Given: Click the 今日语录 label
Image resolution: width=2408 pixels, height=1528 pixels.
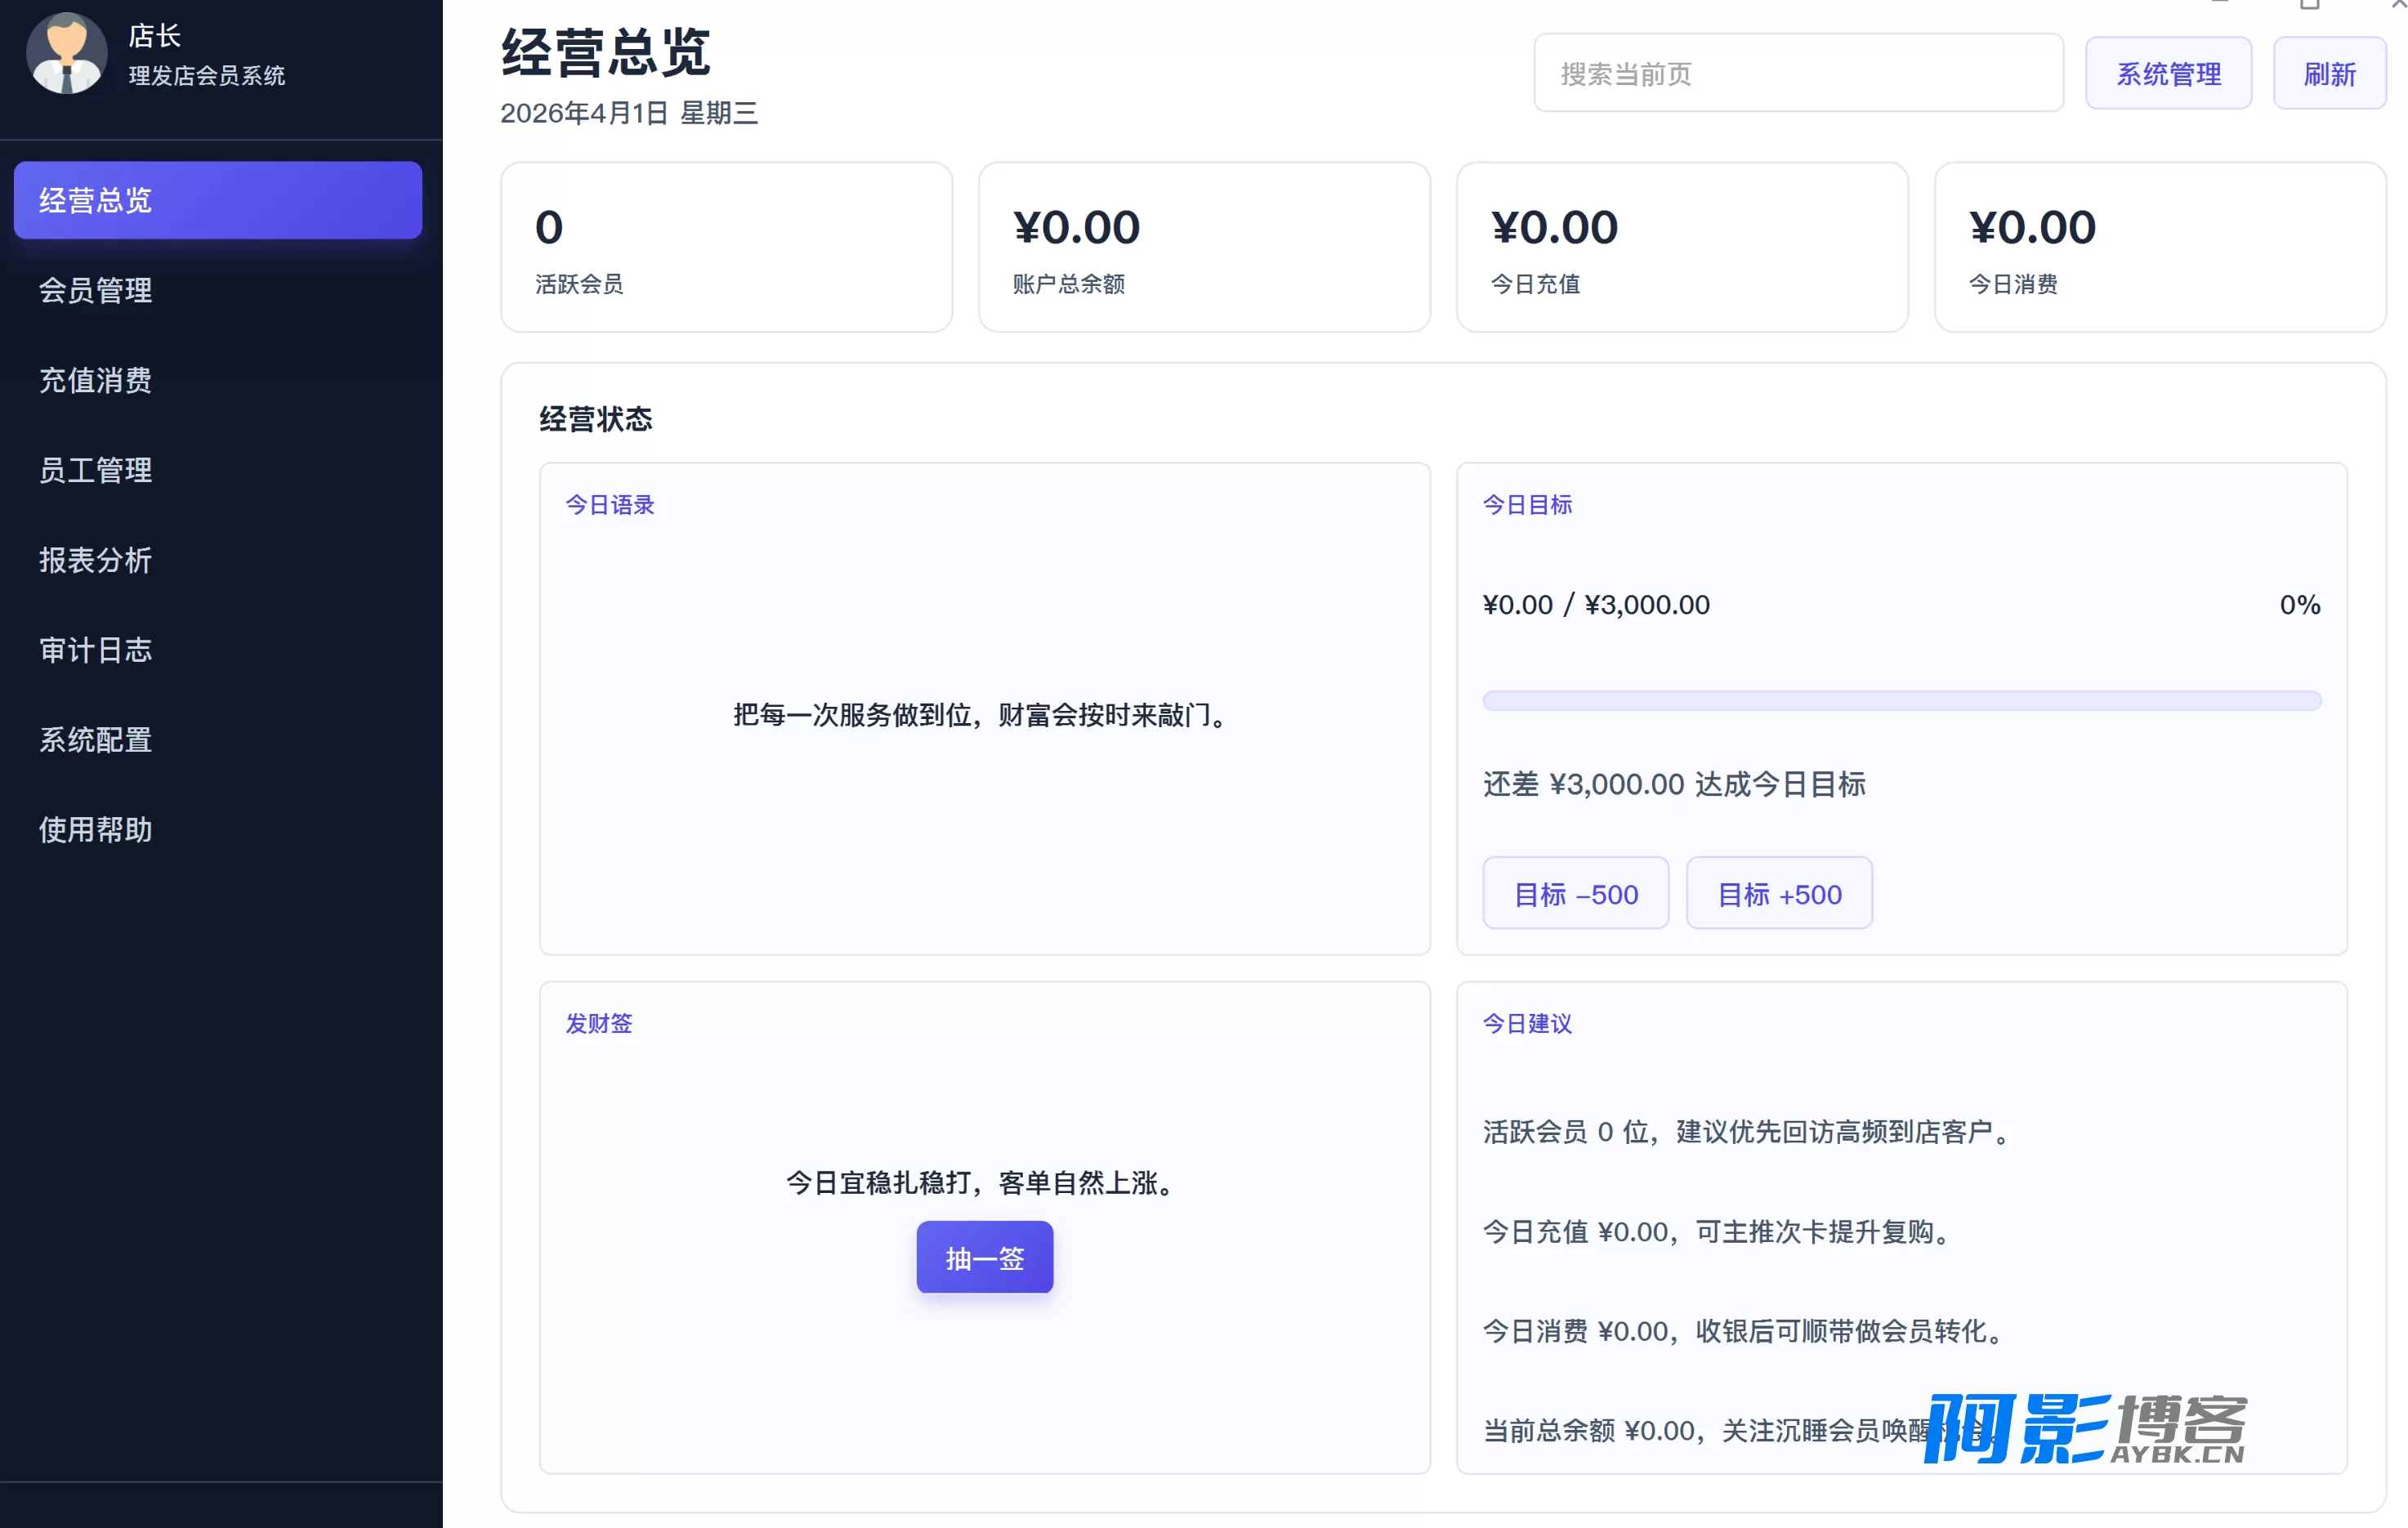Looking at the screenshot, I should click(x=610, y=505).
